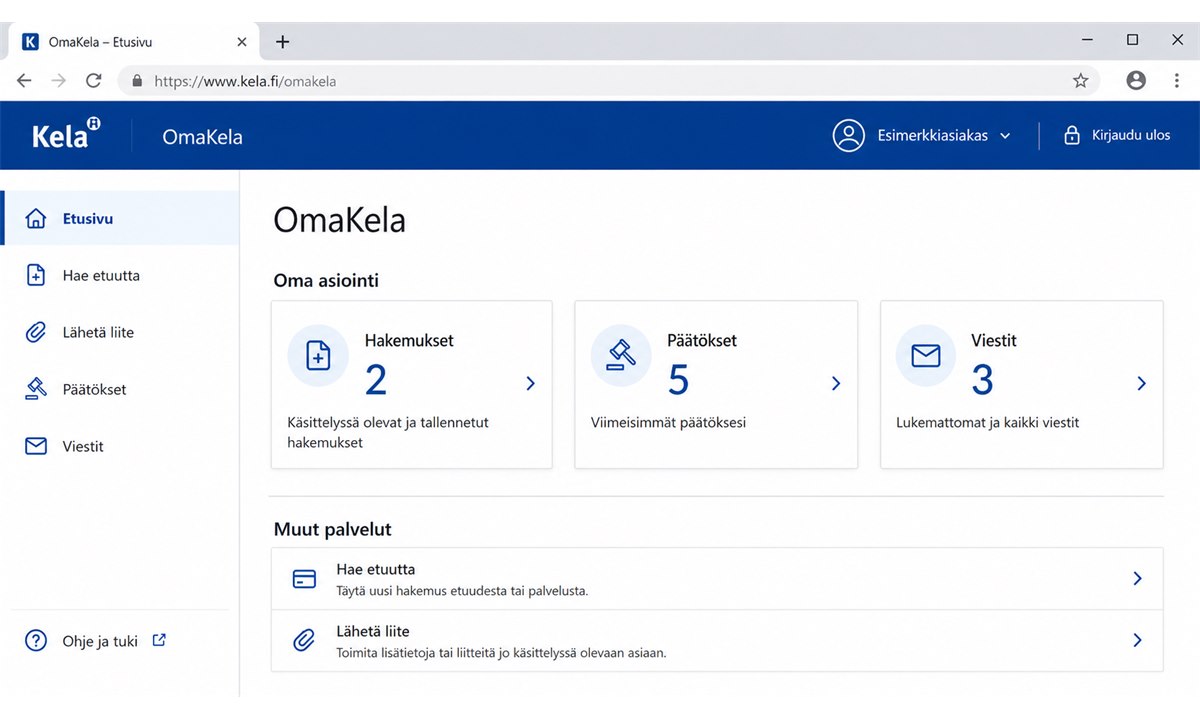Click Esimerkkiasiakas user name in header
Viewport: 1200px width, 720px height.
(x=931, y=135)
